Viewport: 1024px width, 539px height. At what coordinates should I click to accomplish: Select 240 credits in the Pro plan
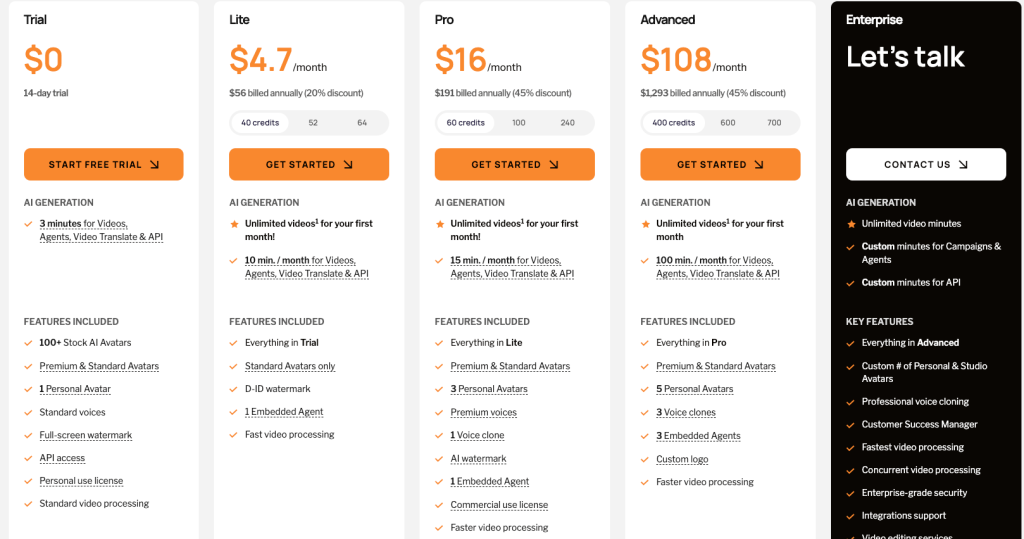568,123
